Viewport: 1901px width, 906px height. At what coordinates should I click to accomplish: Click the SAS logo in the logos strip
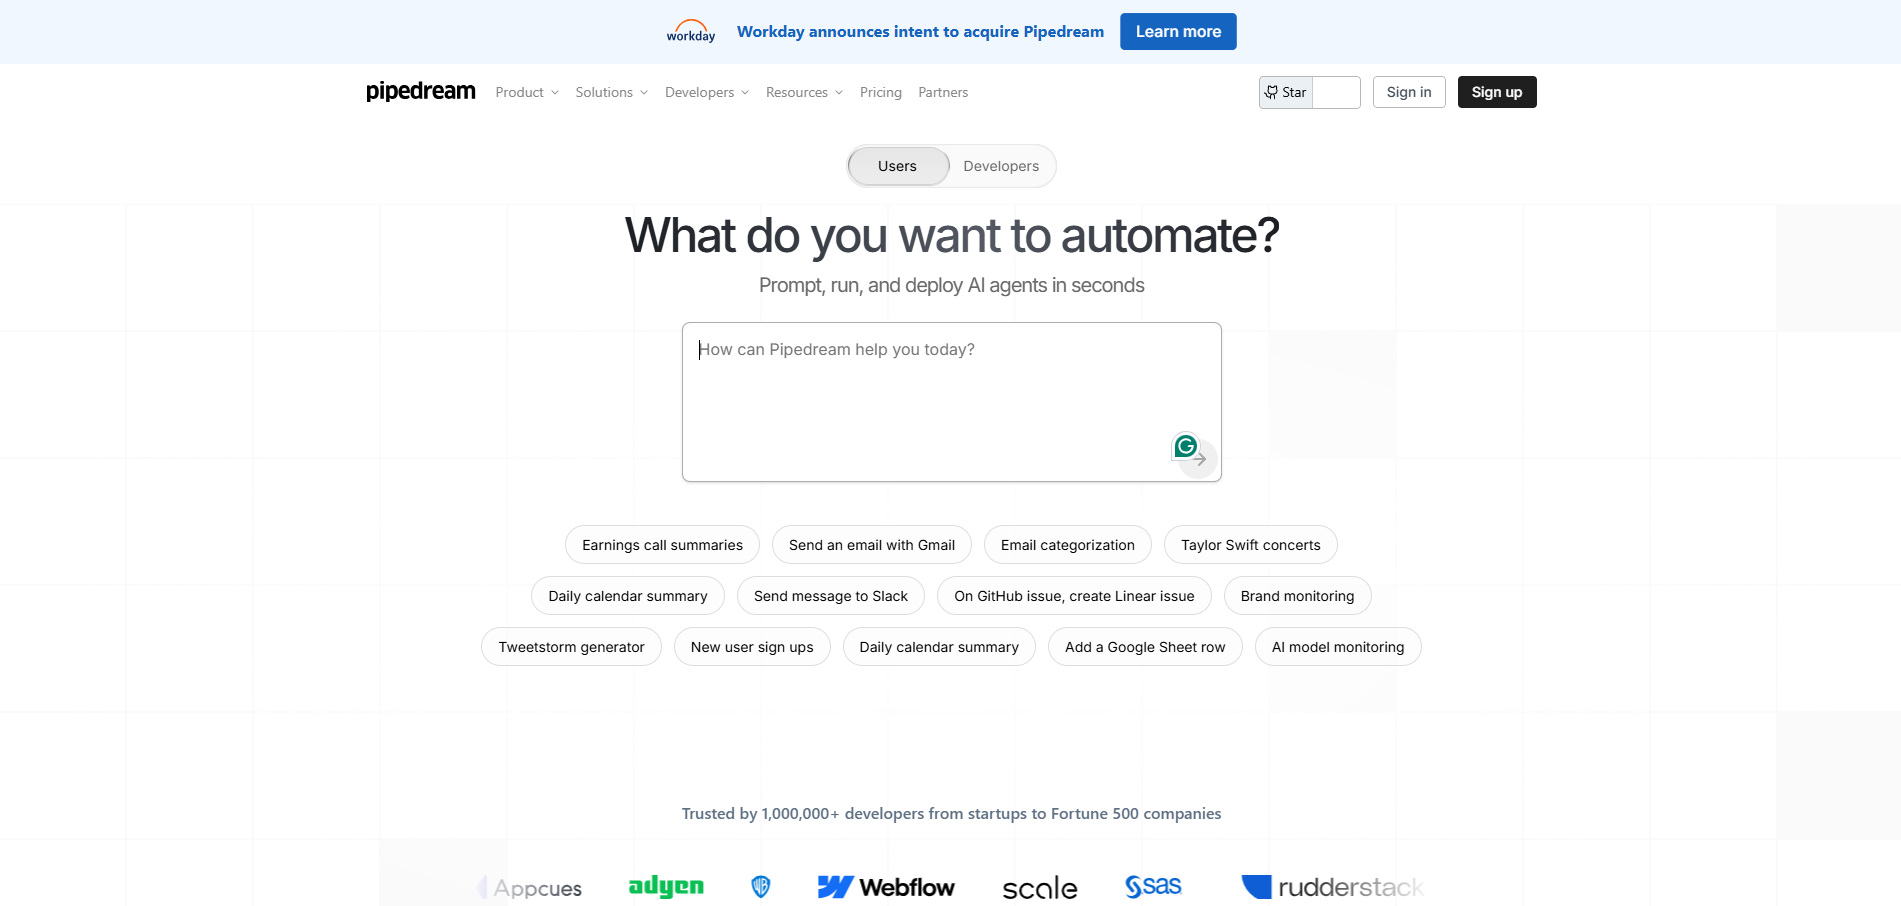click(x=1153, y=886)
